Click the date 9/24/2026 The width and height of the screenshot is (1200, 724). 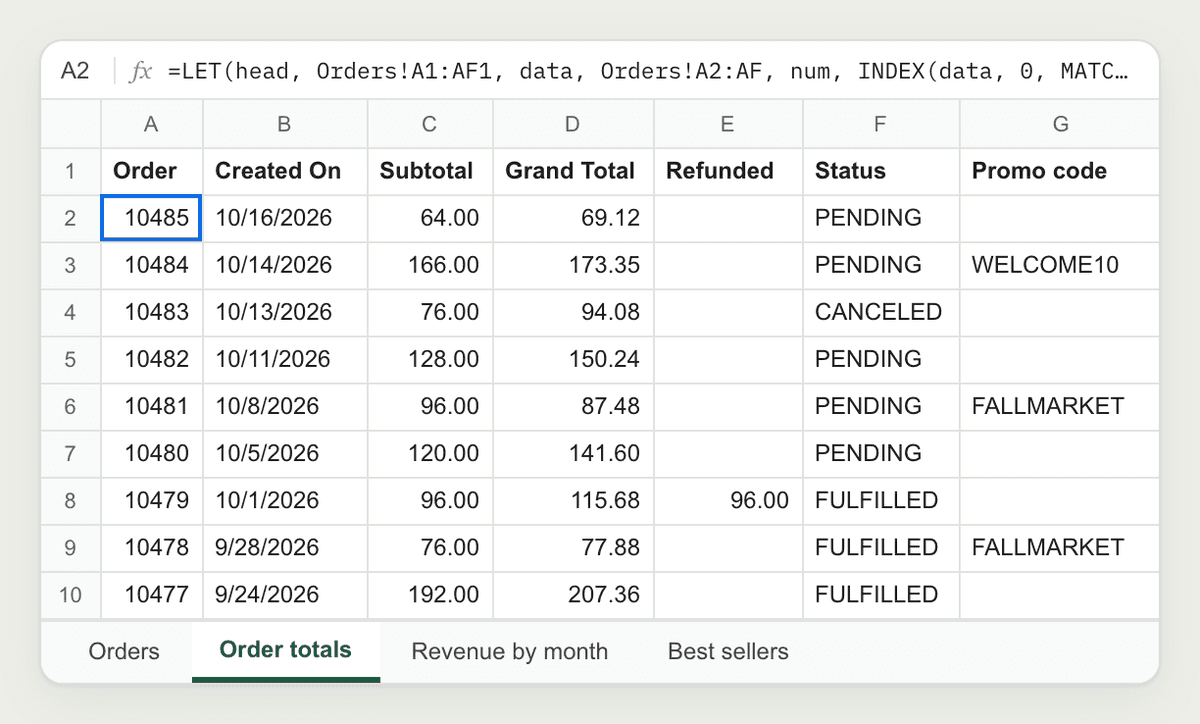(x=285, y=594)
